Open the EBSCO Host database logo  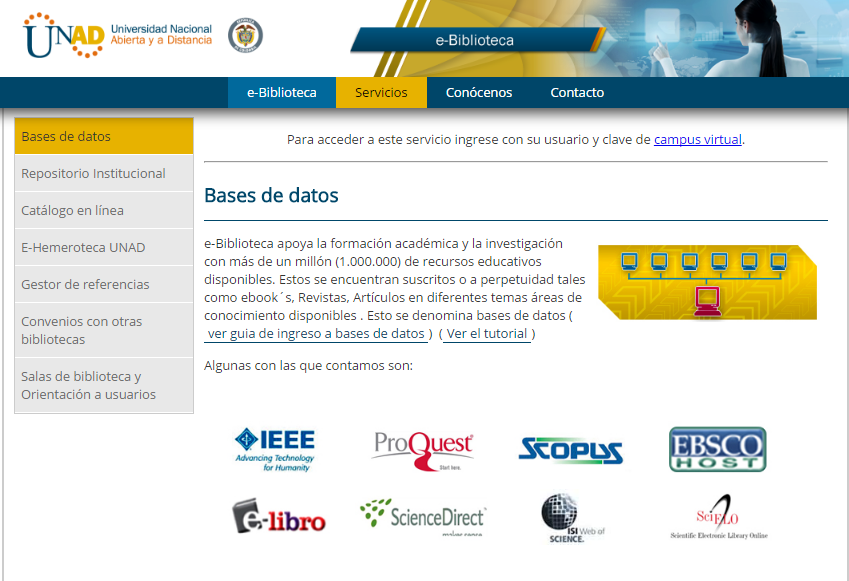click(x=717, y=449)
